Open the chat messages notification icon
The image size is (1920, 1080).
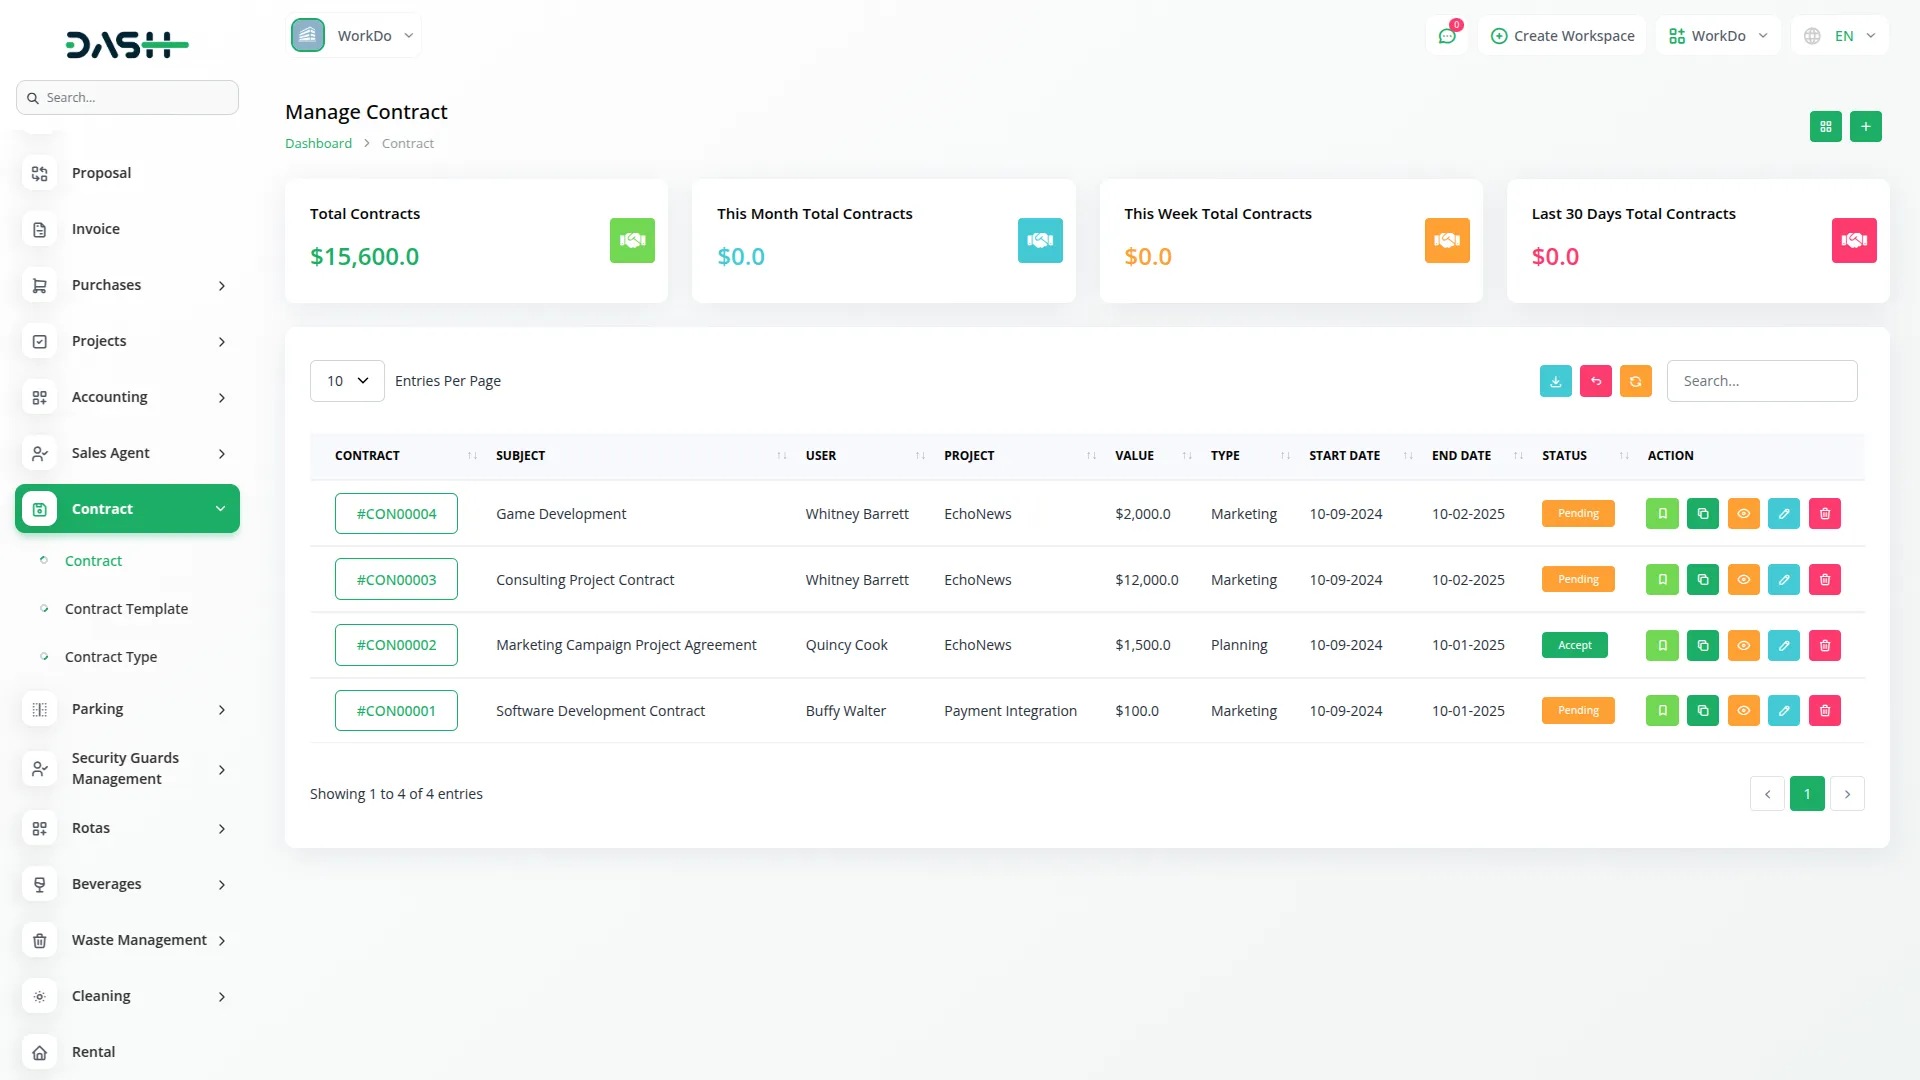click(x=1446, y=36)
